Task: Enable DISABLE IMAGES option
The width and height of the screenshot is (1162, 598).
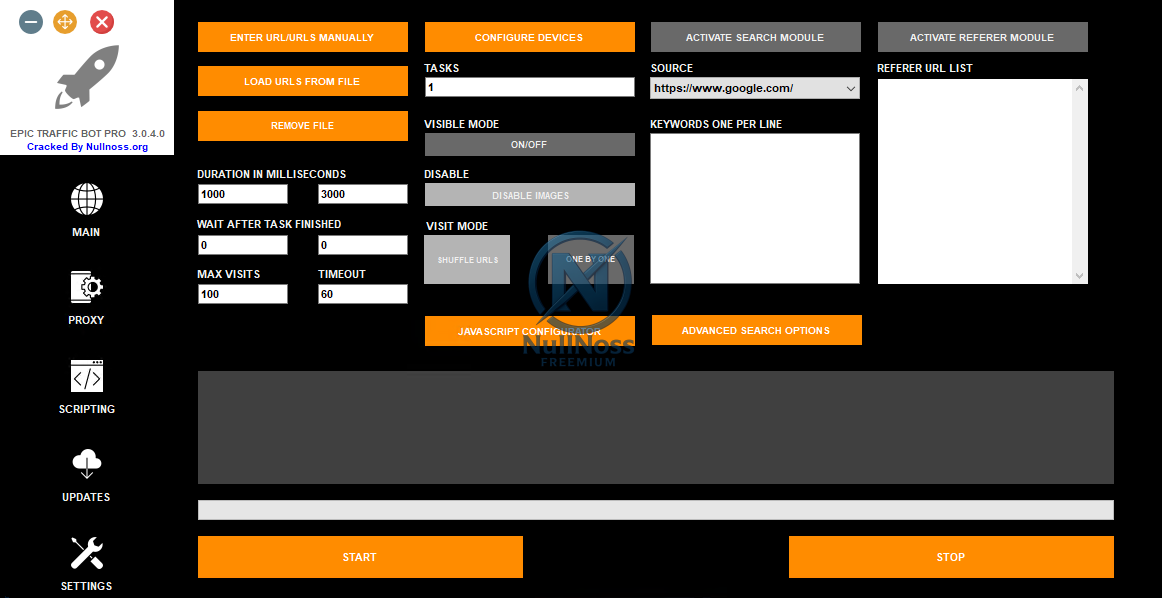Action: (529, 194)
